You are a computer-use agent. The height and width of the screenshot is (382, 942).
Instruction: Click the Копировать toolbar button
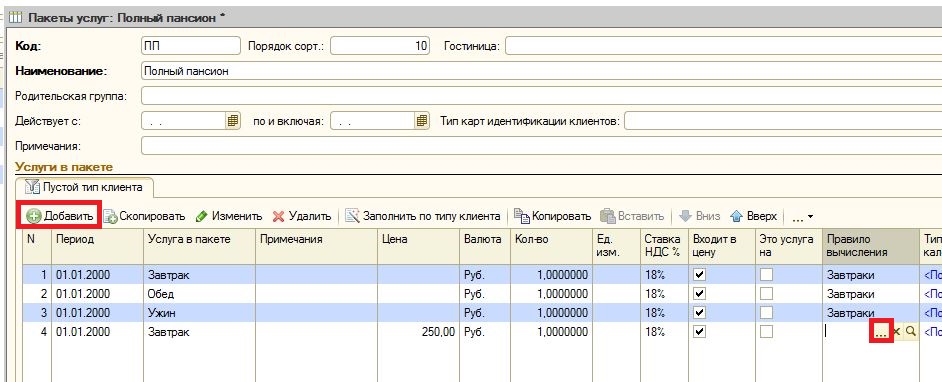point(553,216)
